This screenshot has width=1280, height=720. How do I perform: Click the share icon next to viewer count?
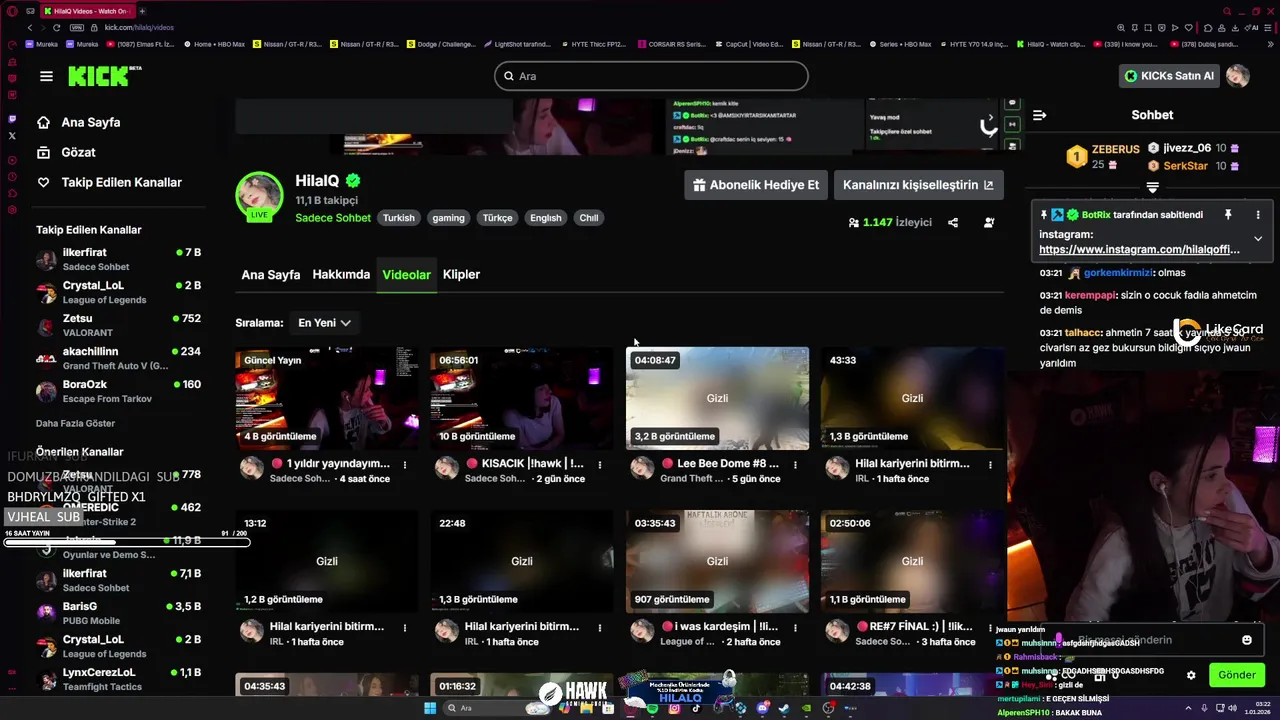[953, 223]
